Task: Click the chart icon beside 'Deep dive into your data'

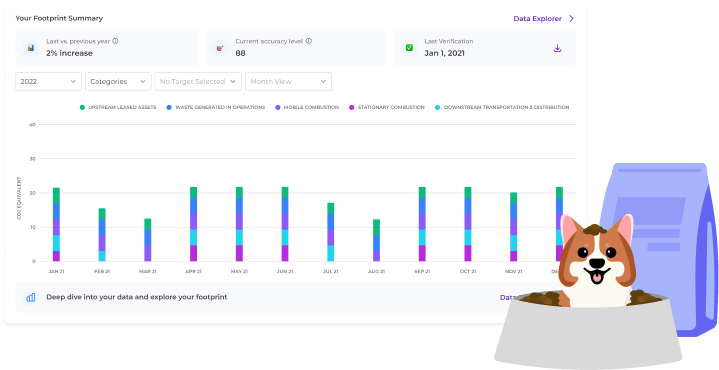Action: tap(31, 297)
